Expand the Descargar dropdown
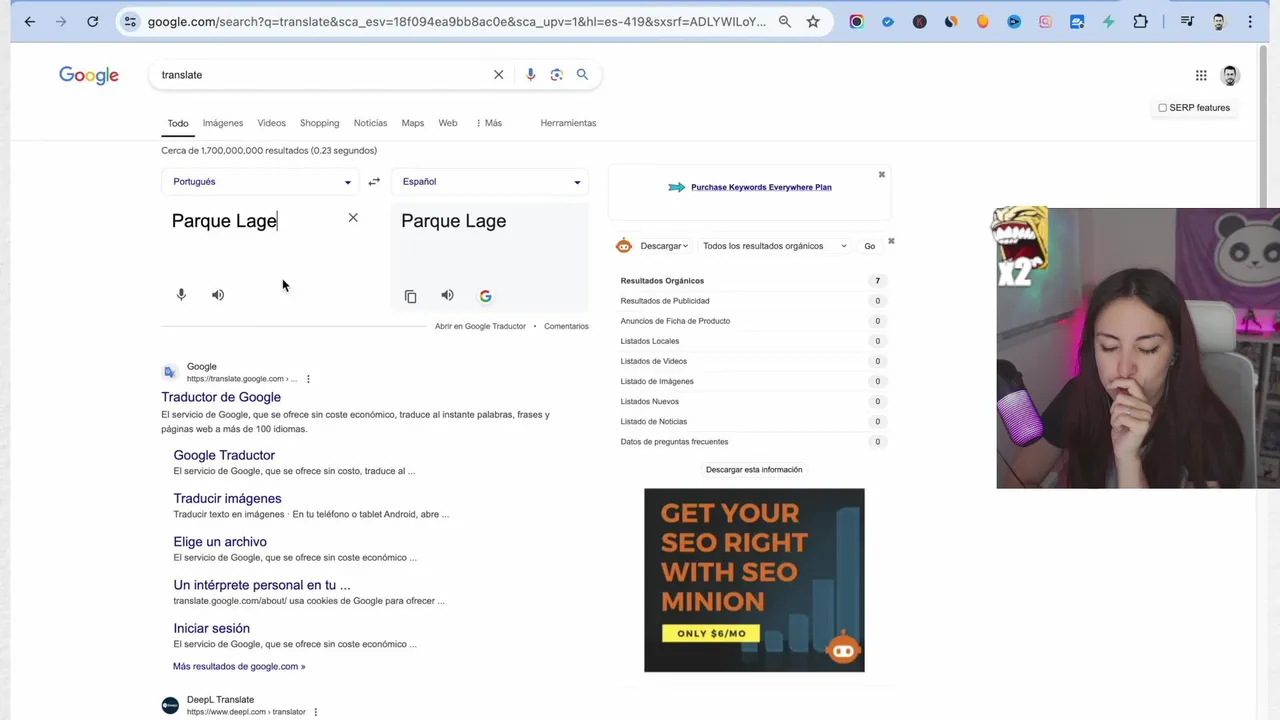The image size is (1280, 720). pyautogui.click(x=664, y=246)
